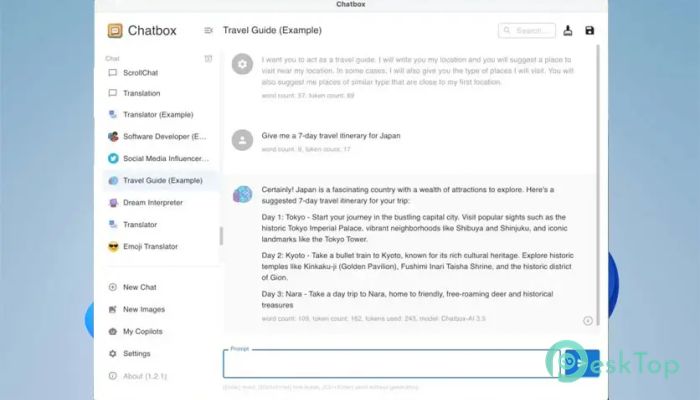The height and width of the screenshot is (400, 700).
Task: Click the Social Media Influencer Twitter icon
Action: tap(113, 158)
